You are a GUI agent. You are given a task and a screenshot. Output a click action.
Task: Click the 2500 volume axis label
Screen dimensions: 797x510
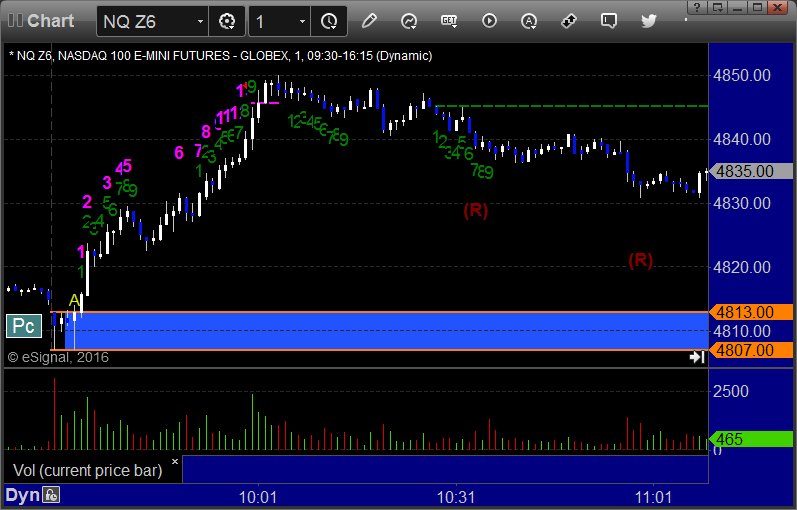click(730, 391)
